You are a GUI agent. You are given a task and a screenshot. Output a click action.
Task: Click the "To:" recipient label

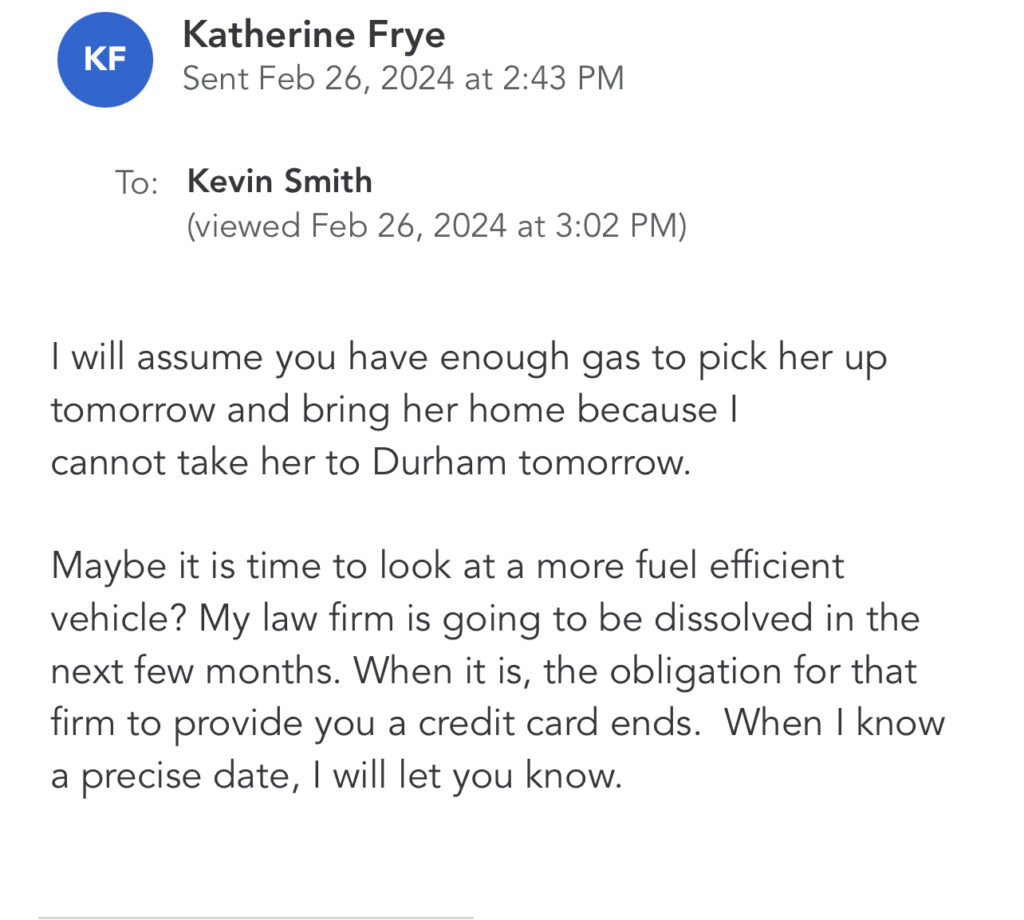[137, 184]
